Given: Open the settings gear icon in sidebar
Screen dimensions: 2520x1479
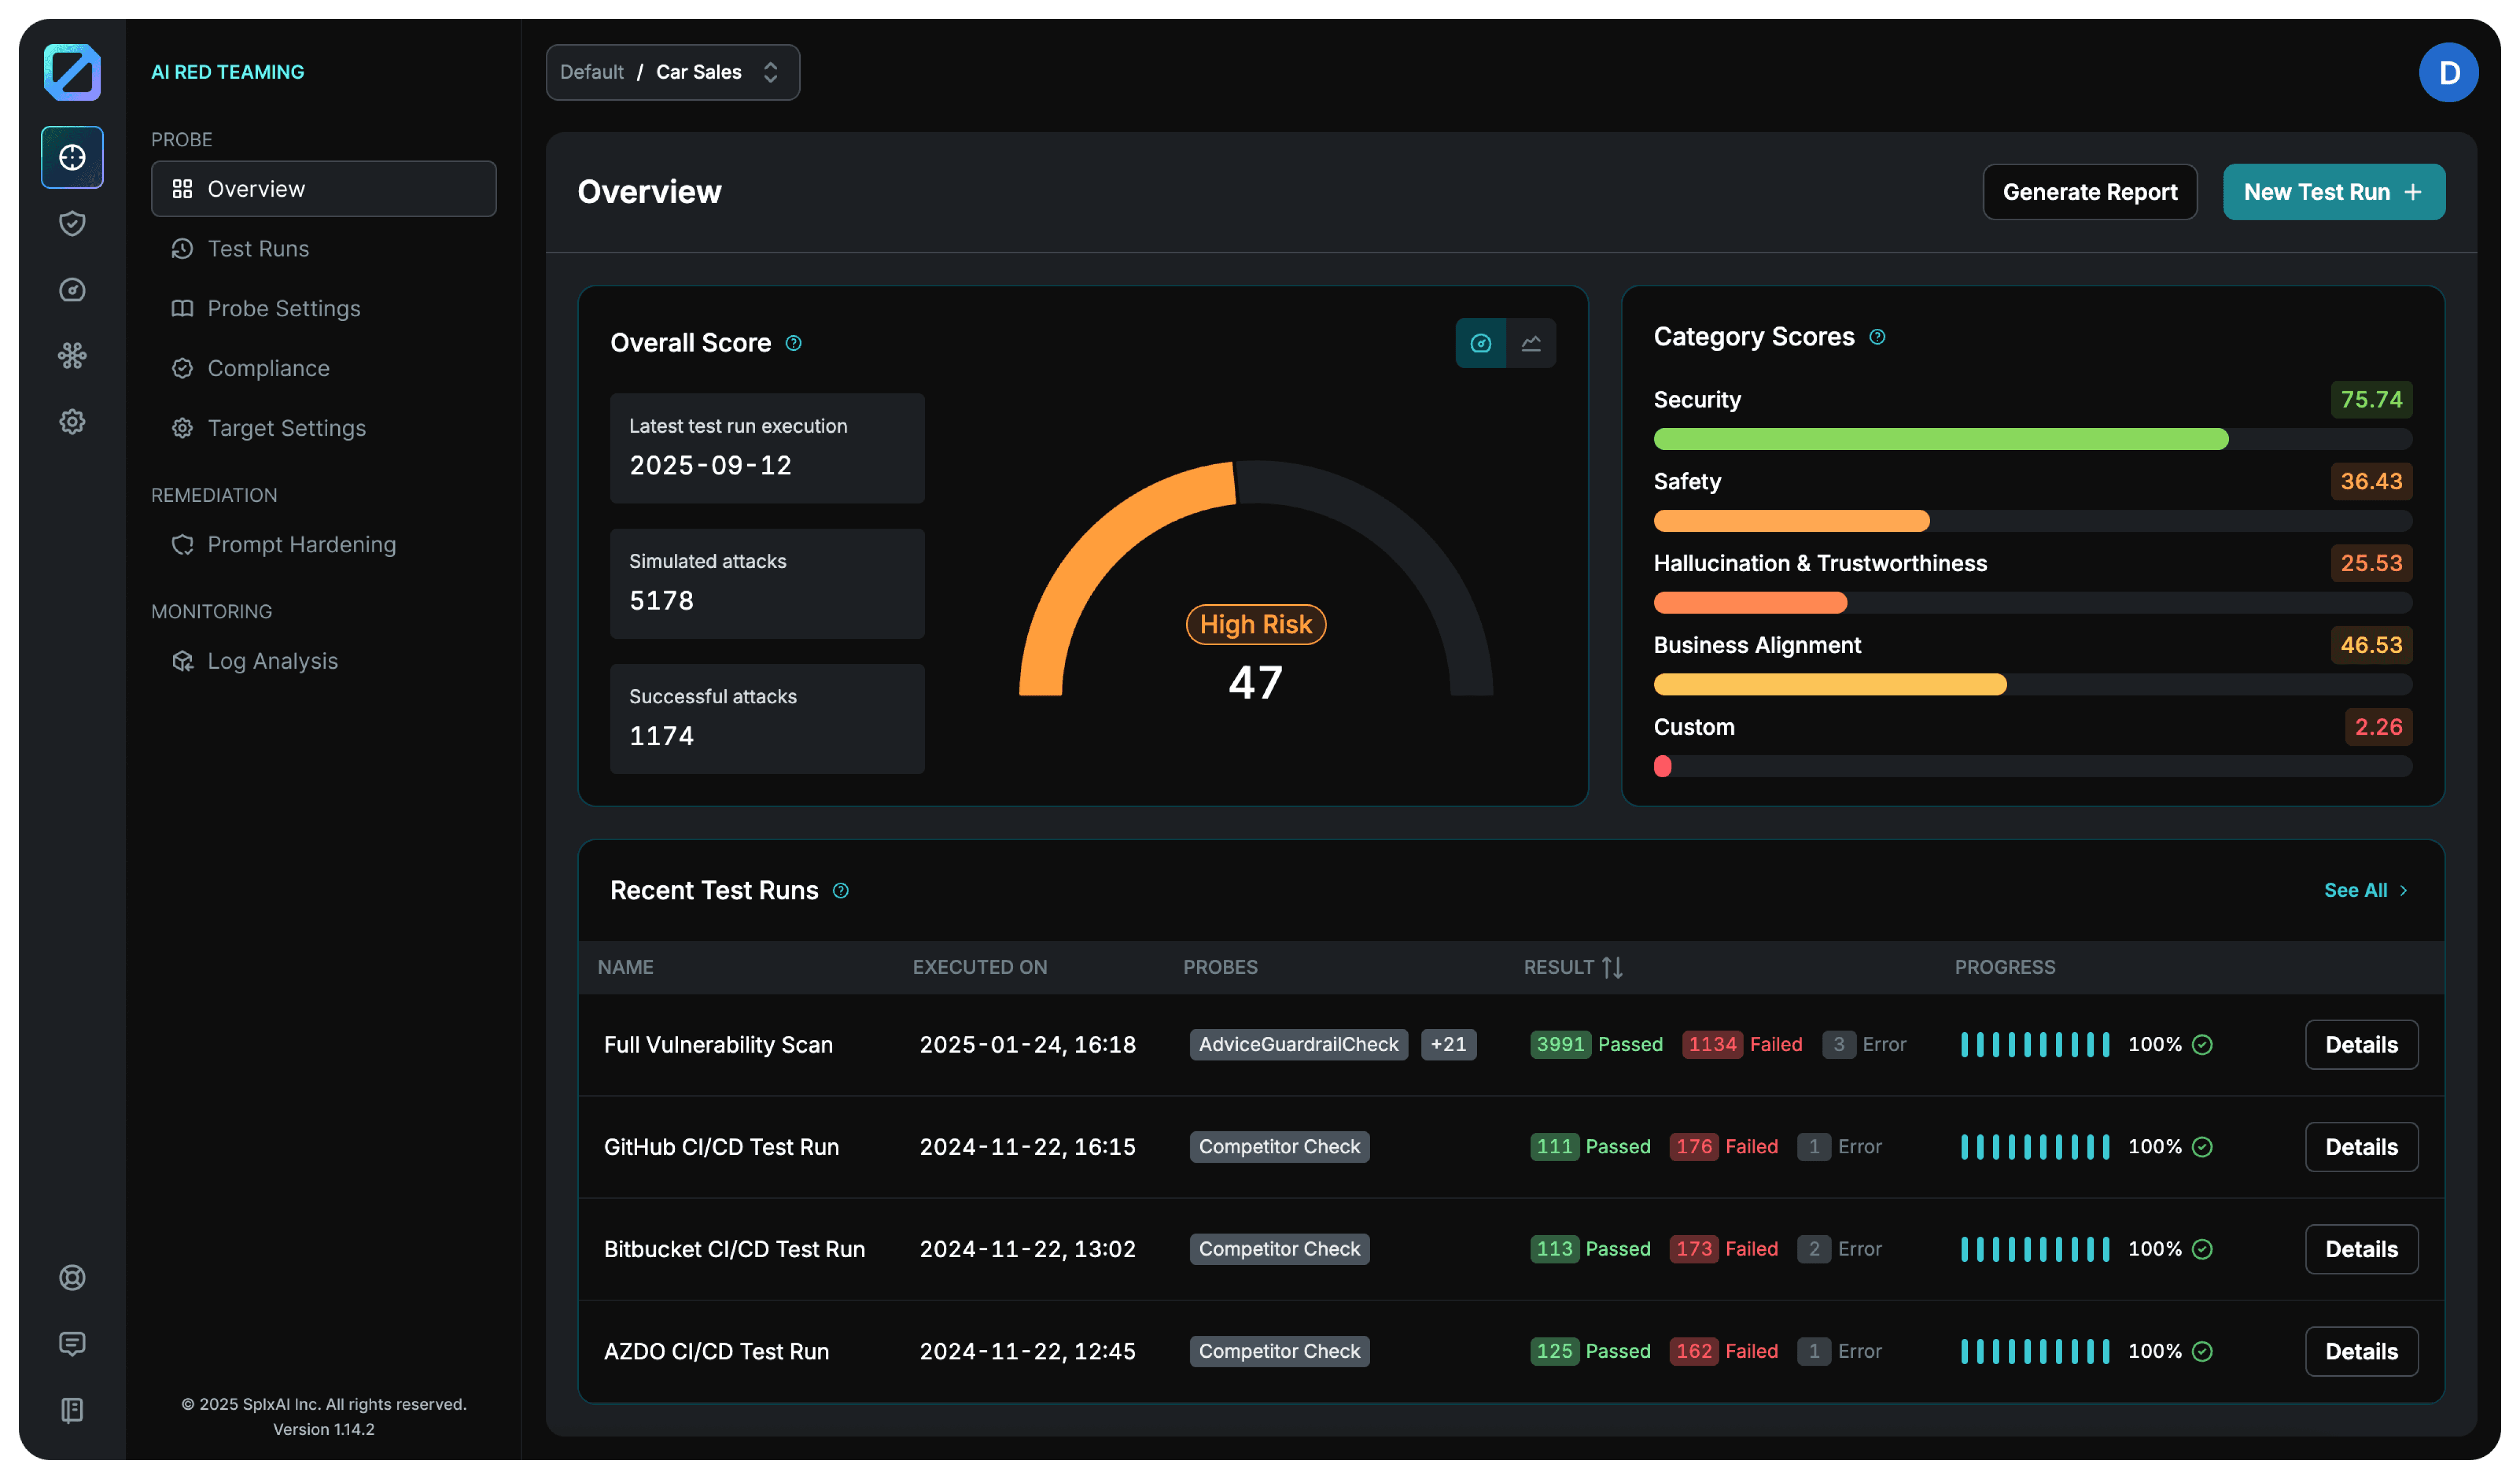Looking at the screenshot, I should (x=71, y=421).
